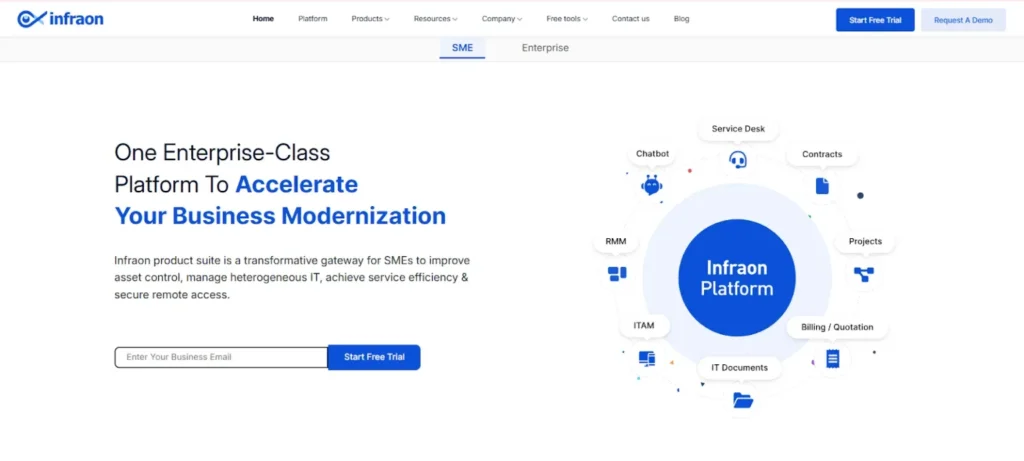Click the Projects flowchart icon
1024x461 pixels.
point(864,274)
